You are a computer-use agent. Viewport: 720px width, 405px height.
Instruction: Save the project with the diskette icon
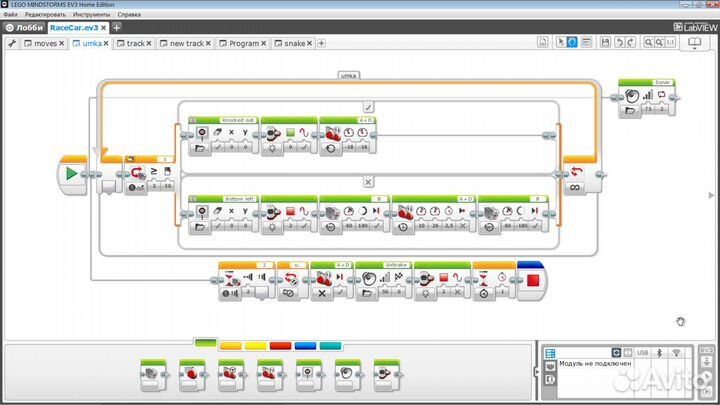click(605, 42)
